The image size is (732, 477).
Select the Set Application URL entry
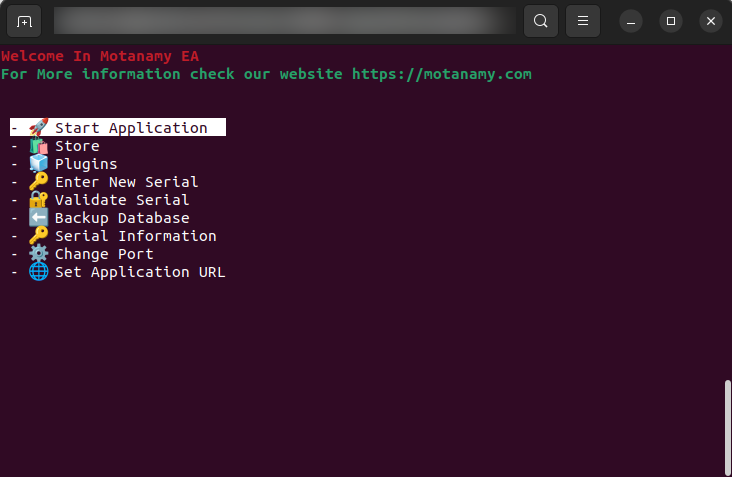140,272
